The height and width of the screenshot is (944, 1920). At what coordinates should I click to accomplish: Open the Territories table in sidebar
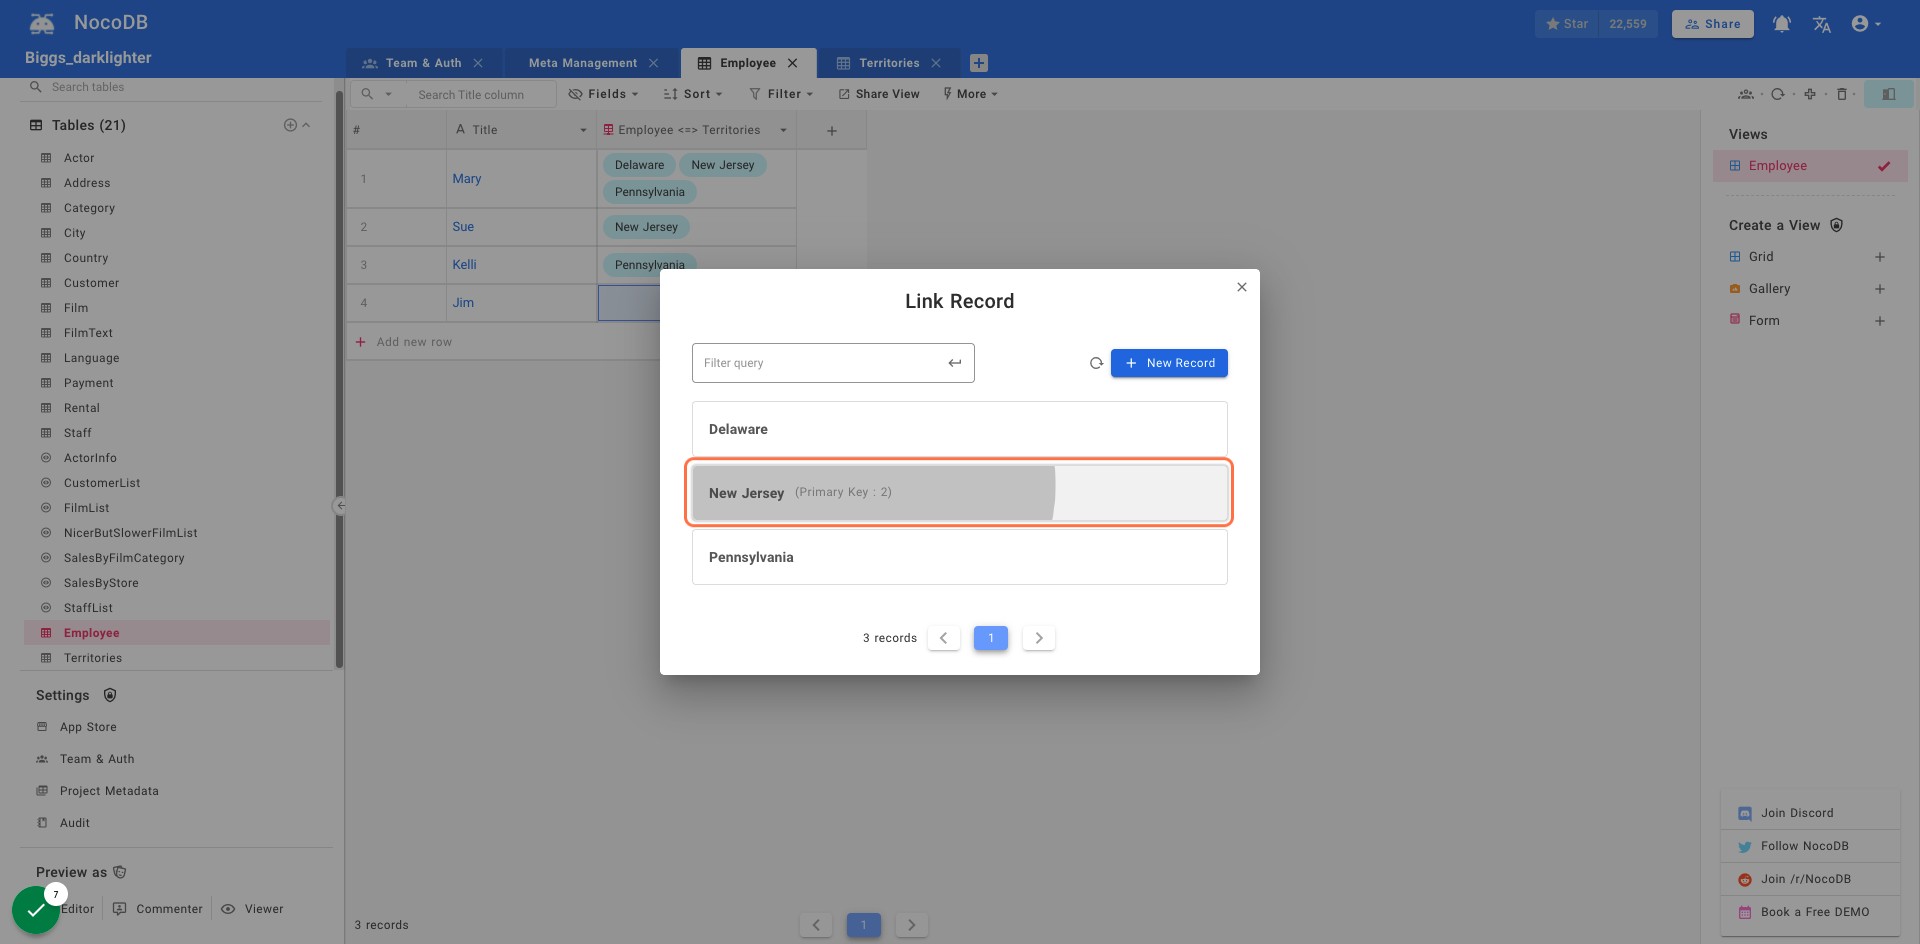click(x=176, y=658)
